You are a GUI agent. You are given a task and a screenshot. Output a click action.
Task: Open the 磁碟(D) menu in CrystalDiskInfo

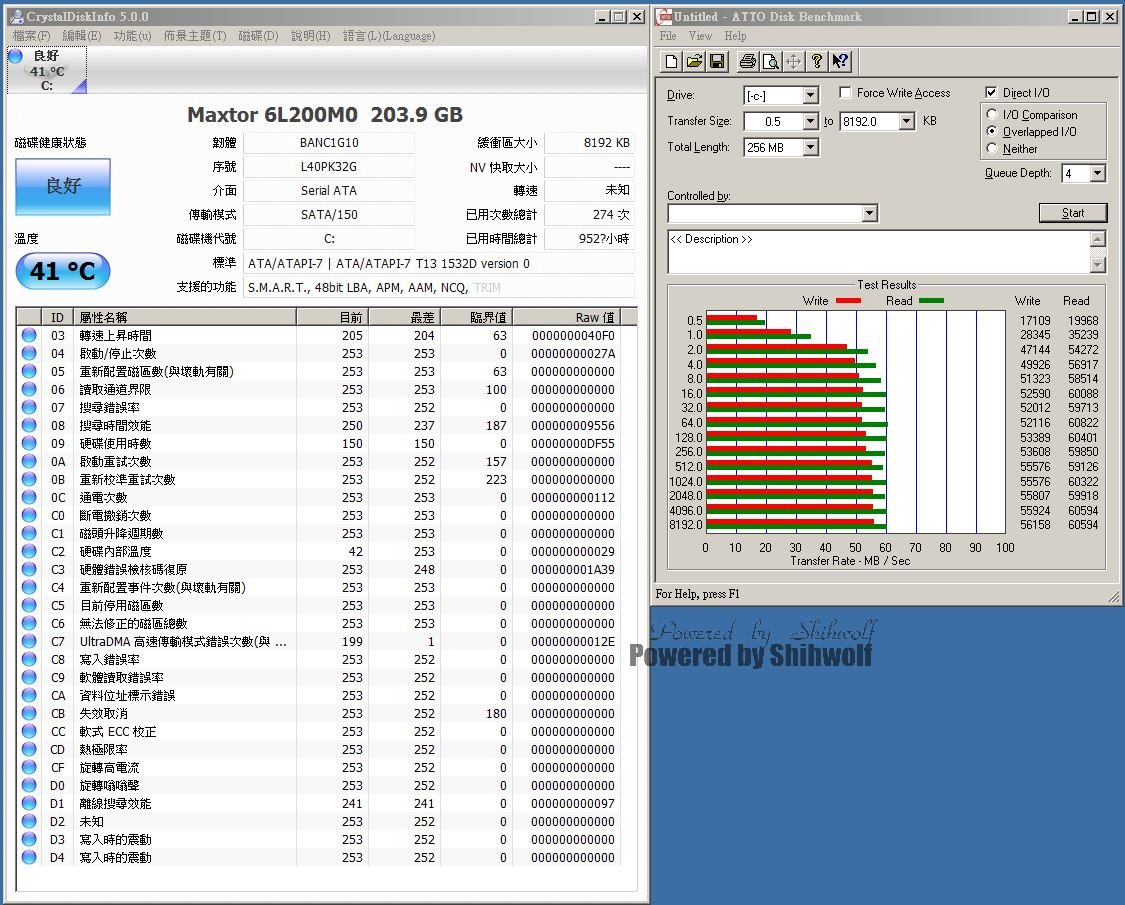pyautogui.click(x=258, y=36)
